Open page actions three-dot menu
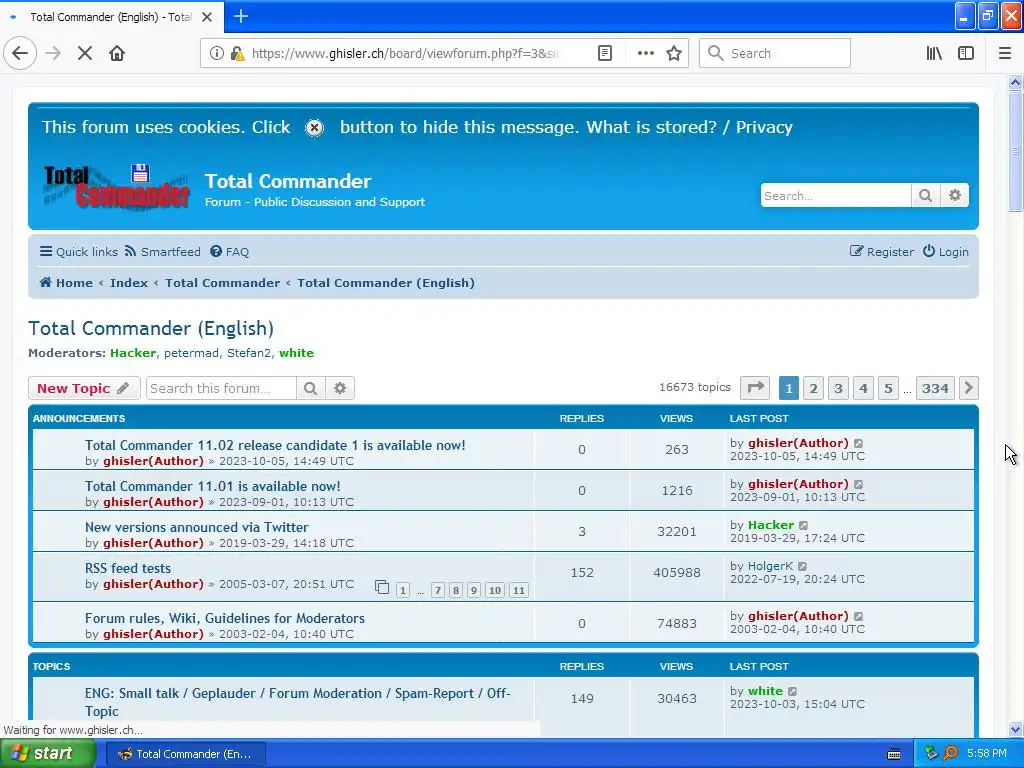The image size is (1024, 768). (645, 54)
